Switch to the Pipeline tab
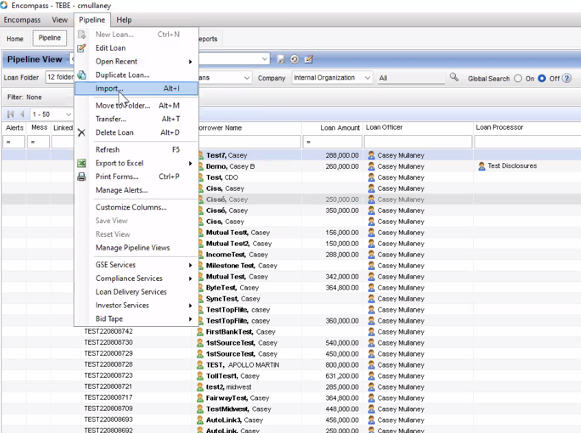Viewport: 581px width, 433px height. (50, 38)
